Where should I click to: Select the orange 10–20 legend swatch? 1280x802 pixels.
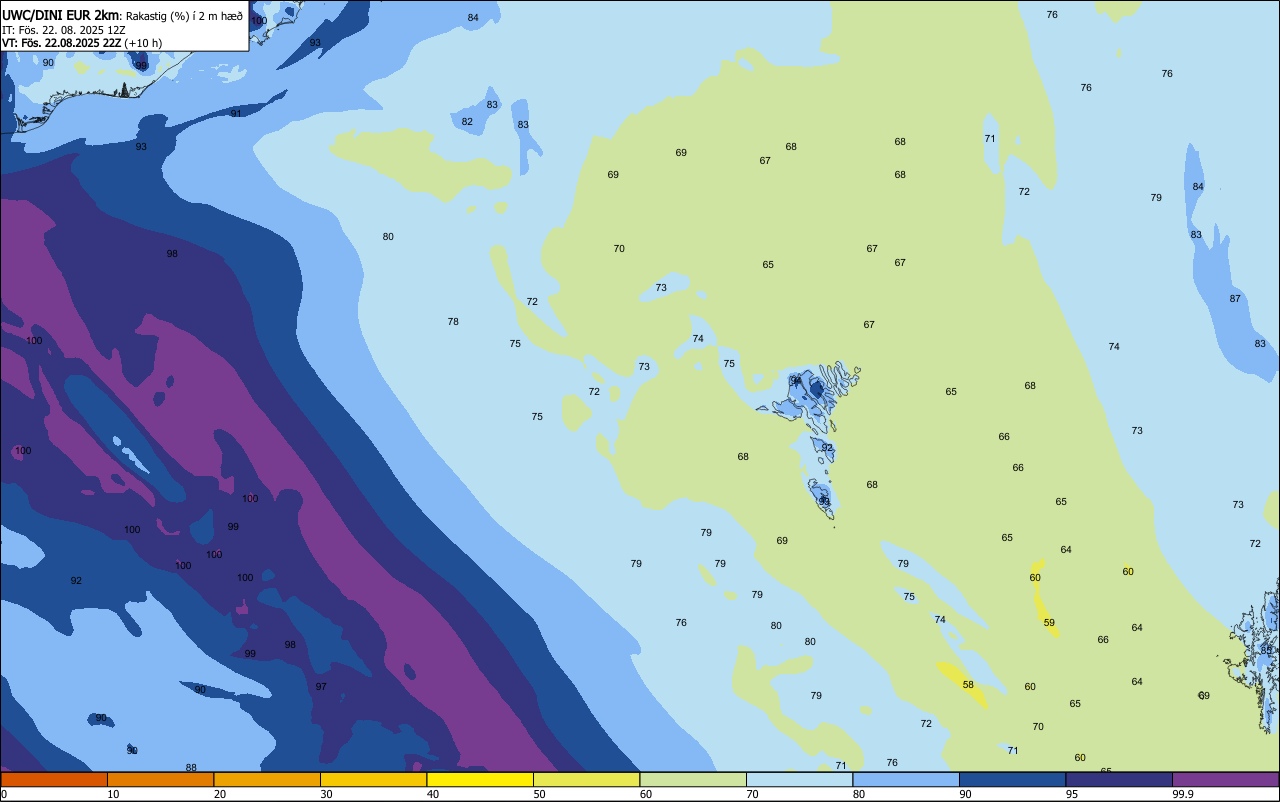160,779
